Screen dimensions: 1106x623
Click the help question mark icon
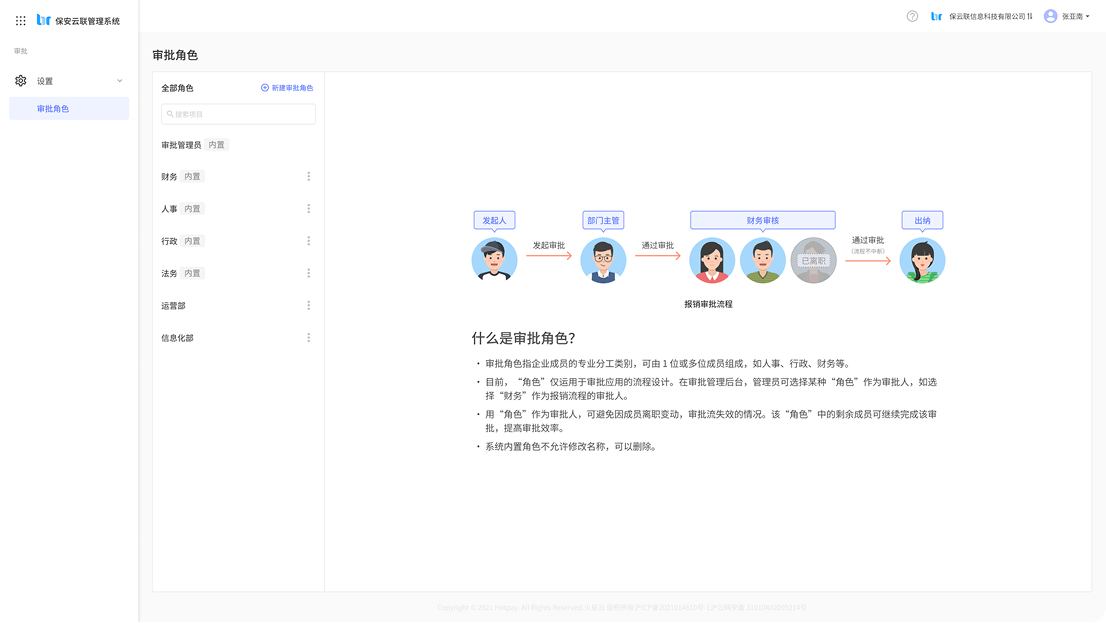coord(912,16)
